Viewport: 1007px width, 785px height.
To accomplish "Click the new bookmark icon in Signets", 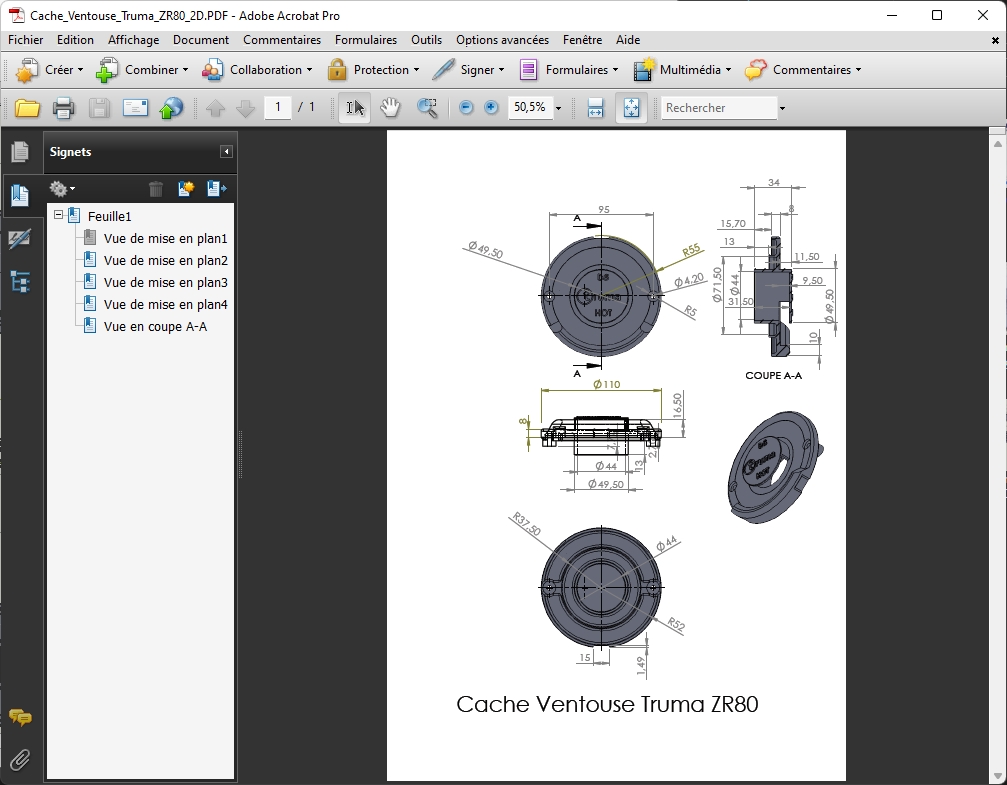I will point(185,188).
